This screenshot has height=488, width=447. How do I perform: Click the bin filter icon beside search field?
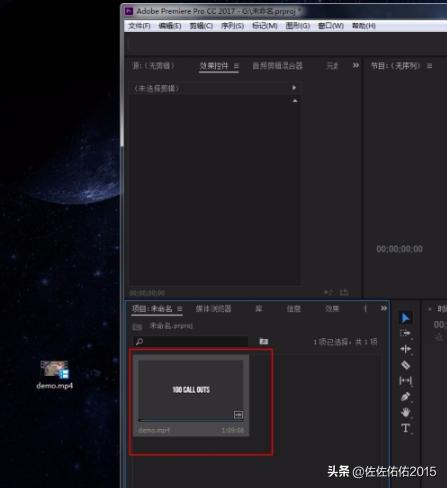(x=264, y=341)
